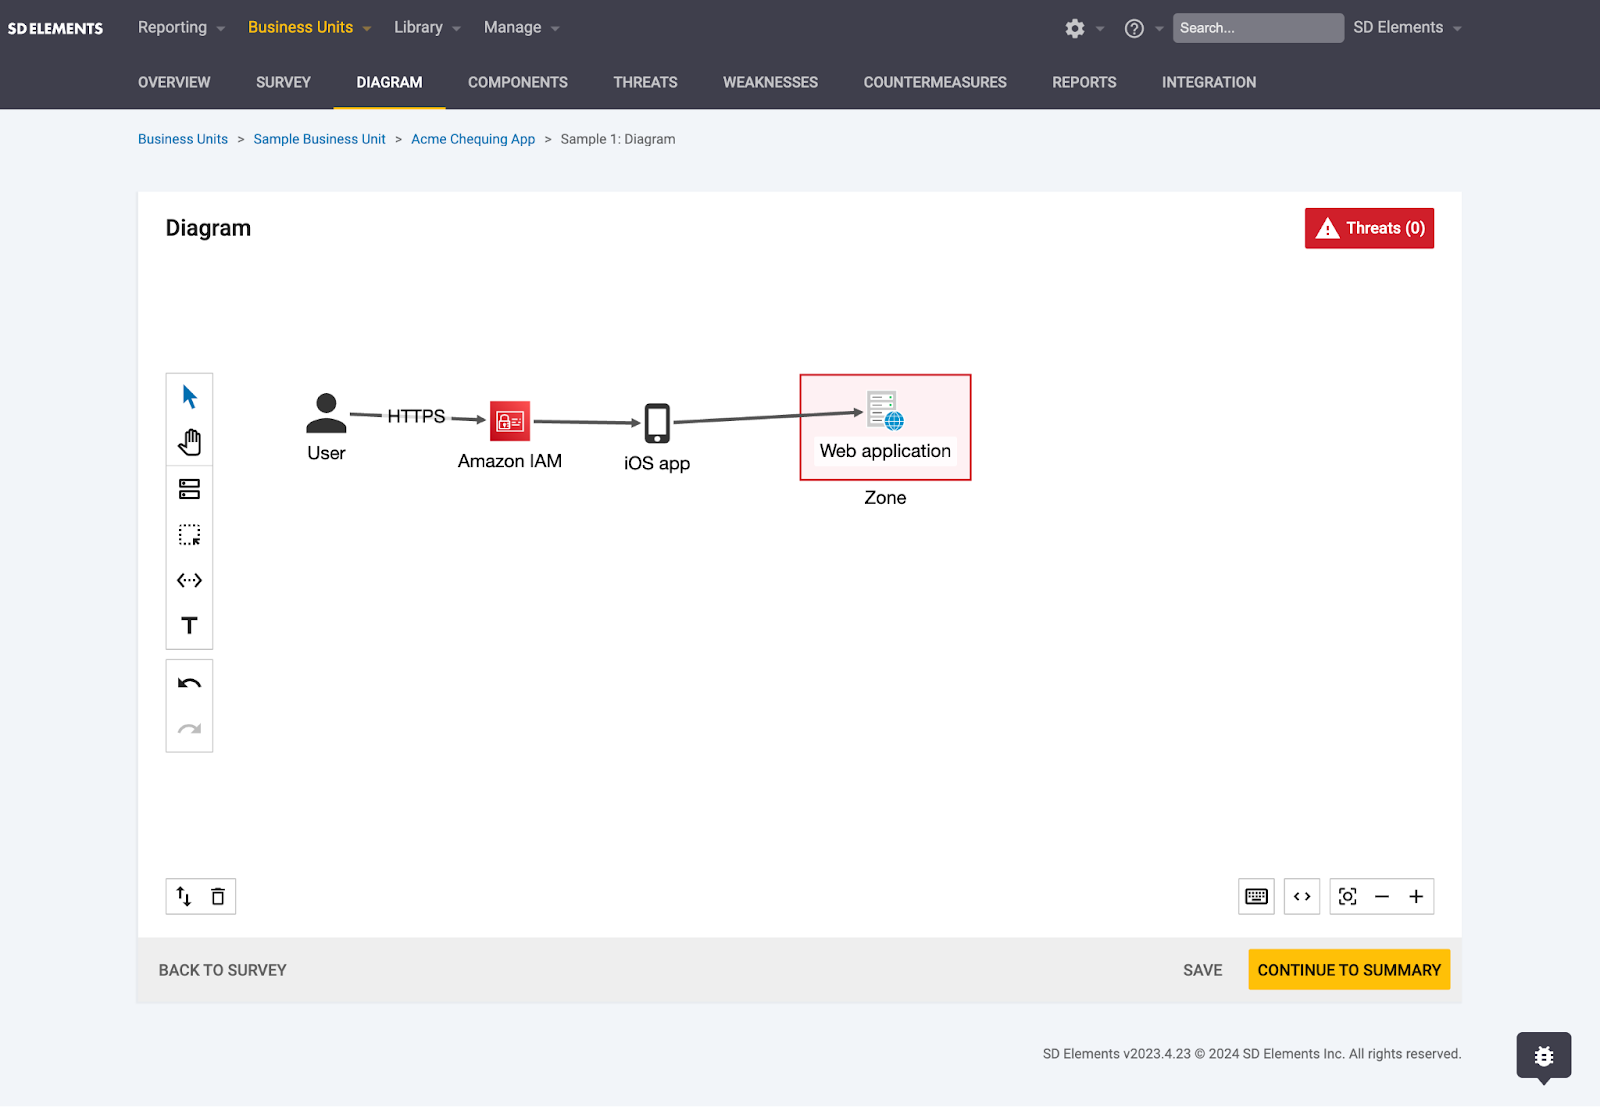Viewport: 1600px width, 1107px height.
Task: Expand the Business Units menu
Action: point(309,27)
